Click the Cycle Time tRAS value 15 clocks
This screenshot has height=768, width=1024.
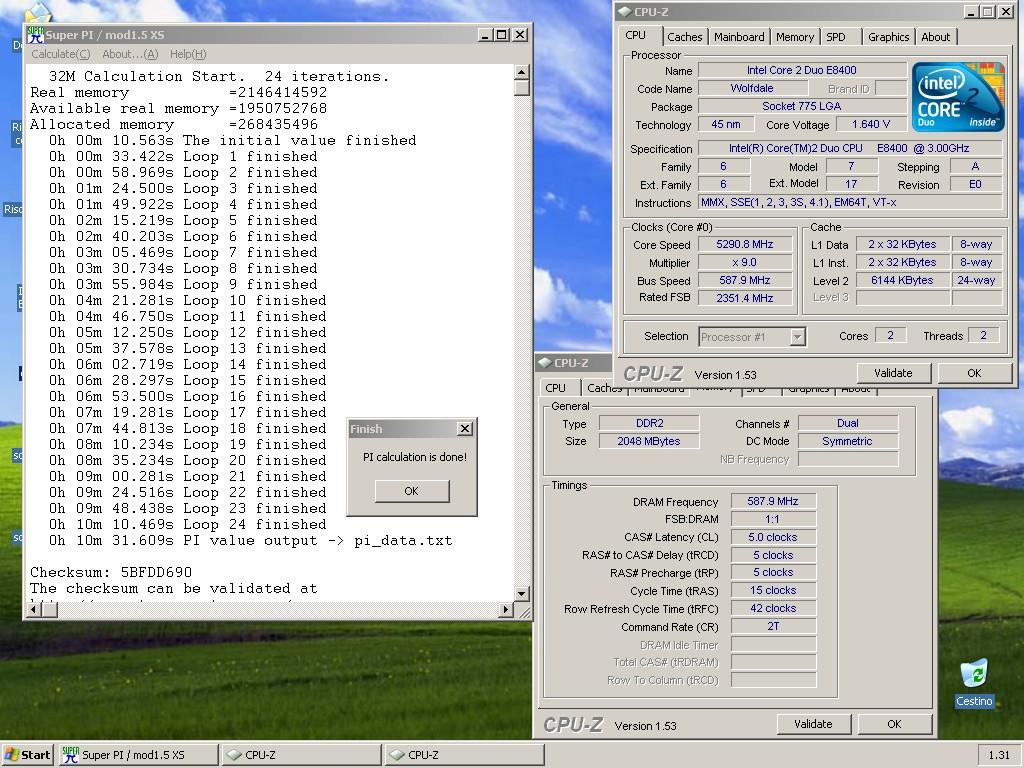[x=773, y=590]
